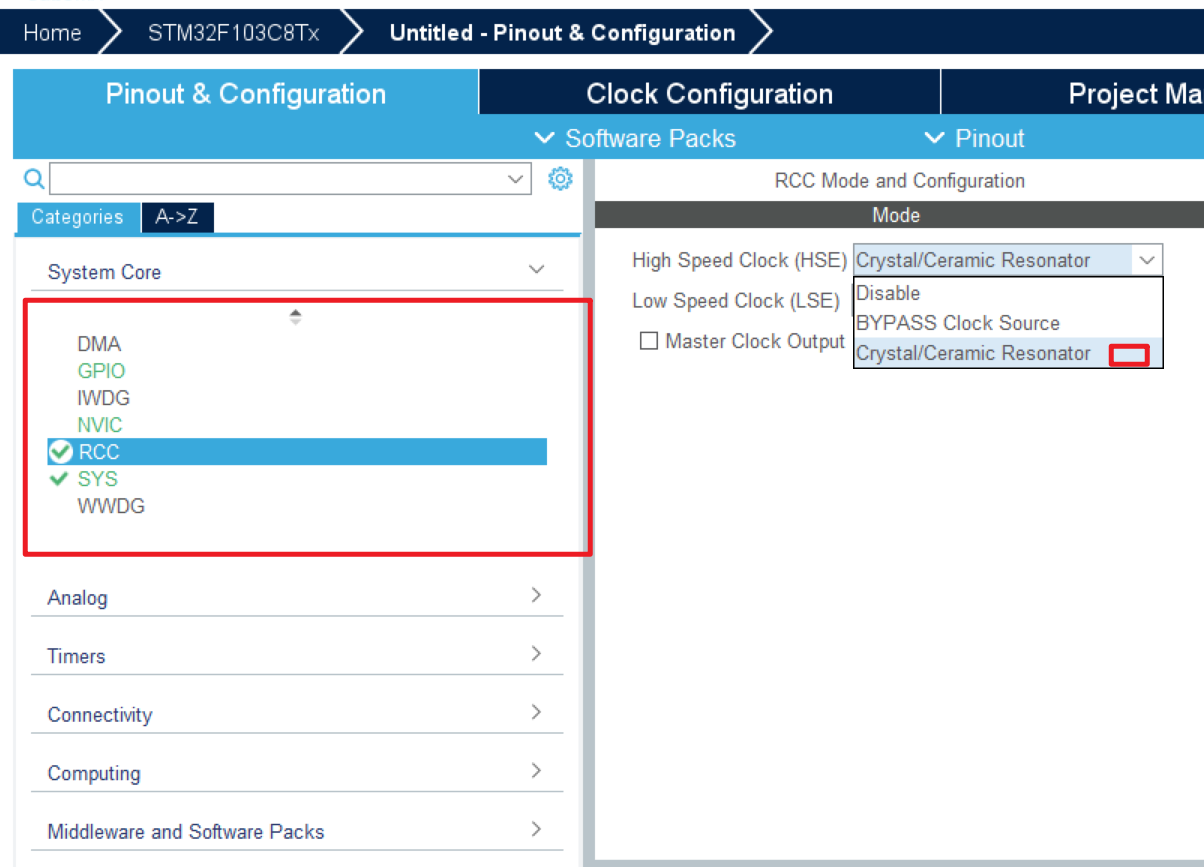Expand the Timers category
Viewport: 1204px width, 867px height.
[536, 654]
